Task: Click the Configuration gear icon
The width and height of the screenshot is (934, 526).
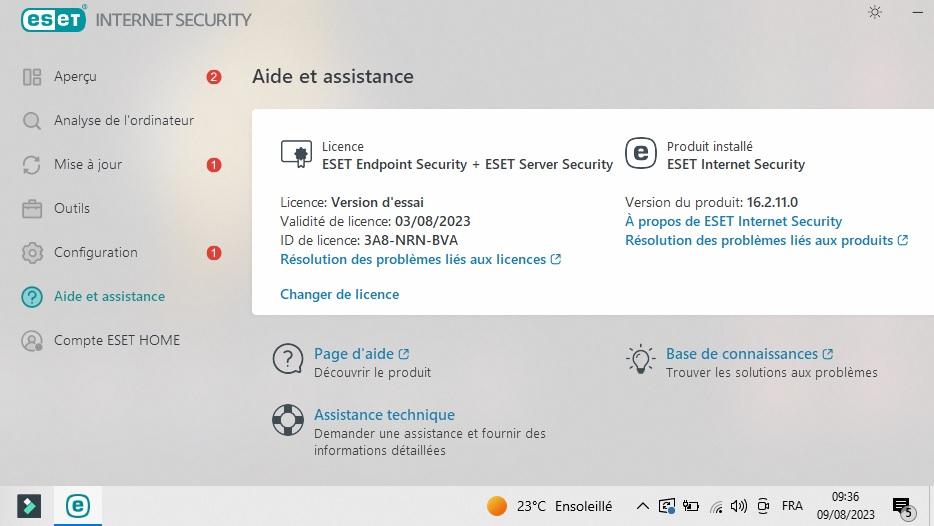Action: click(x=32, y=253)
